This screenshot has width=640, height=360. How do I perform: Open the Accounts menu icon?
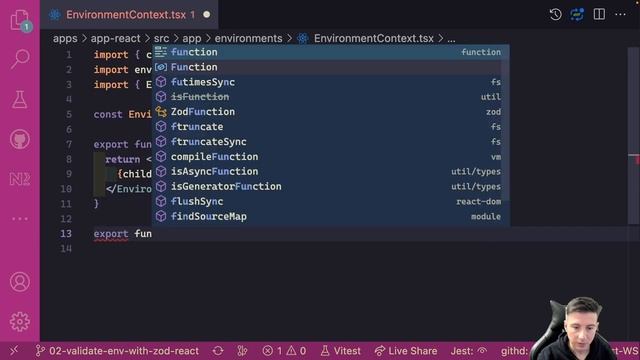(x=20, y=282)
